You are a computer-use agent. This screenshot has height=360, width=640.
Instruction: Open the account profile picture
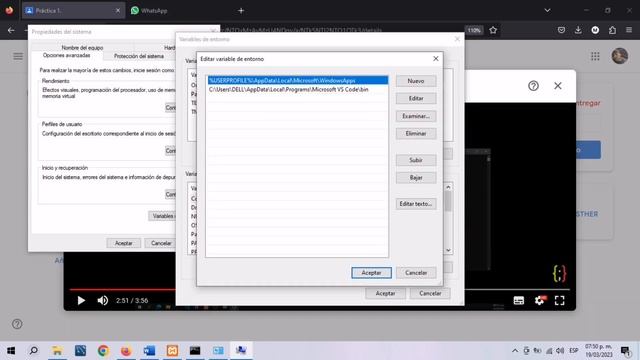[620, 56]
